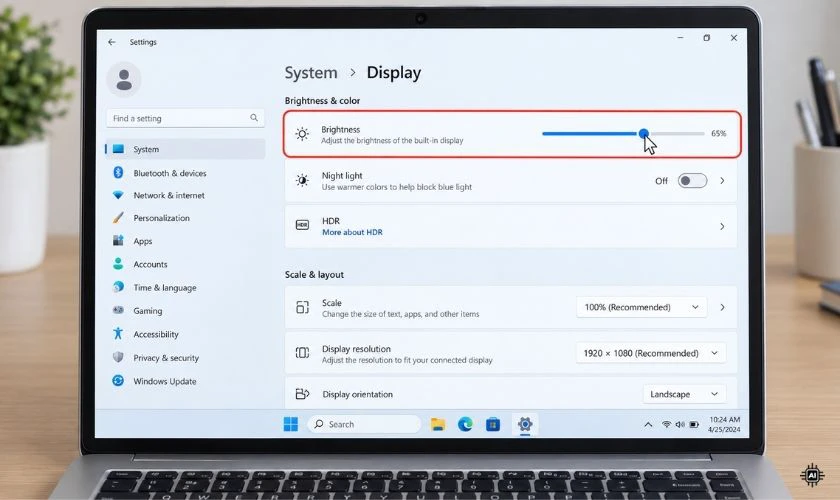This screenshot has height=500, width=840.
Task: Click the back arrow in Settings
Action: (x=111, y=42)
